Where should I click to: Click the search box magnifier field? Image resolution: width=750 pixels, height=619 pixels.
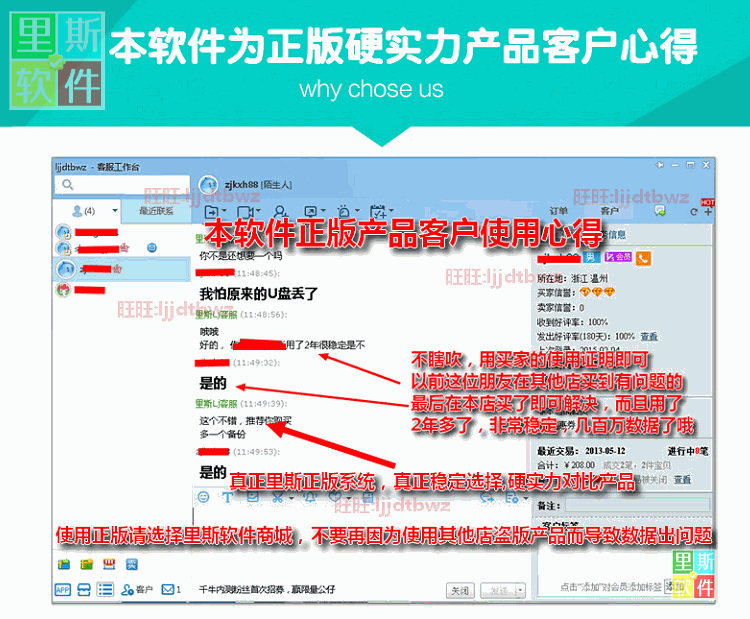pos(121,185)
